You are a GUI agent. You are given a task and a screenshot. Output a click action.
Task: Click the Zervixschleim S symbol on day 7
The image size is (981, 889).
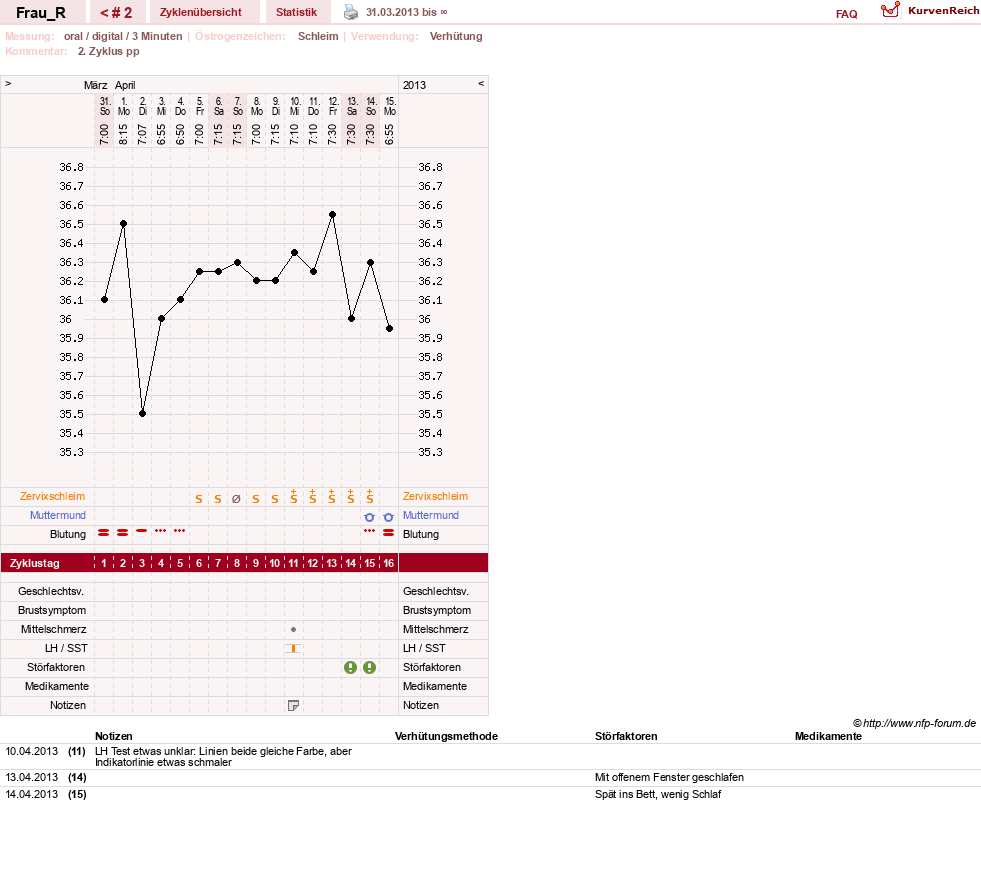pos(218,499)
